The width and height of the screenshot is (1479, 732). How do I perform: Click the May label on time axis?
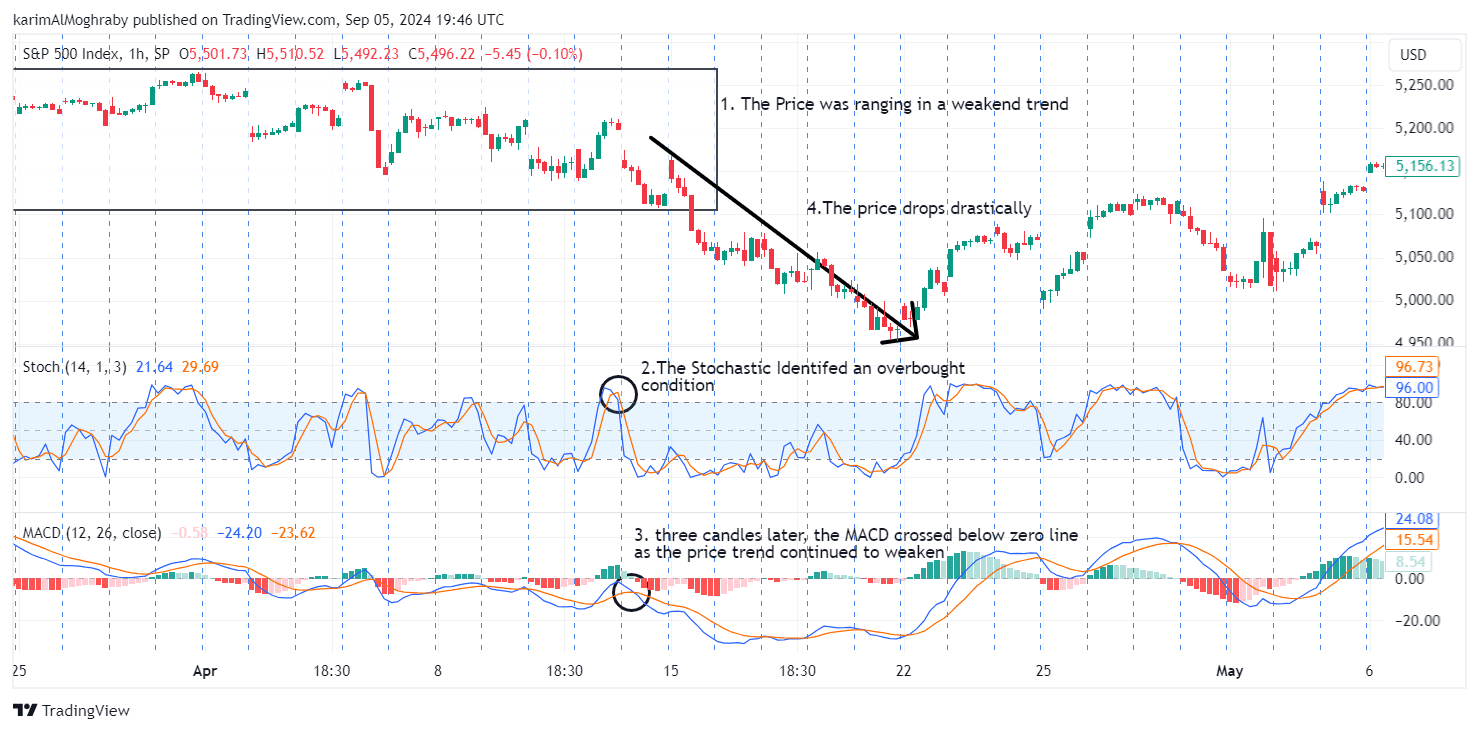[1229, 672]
